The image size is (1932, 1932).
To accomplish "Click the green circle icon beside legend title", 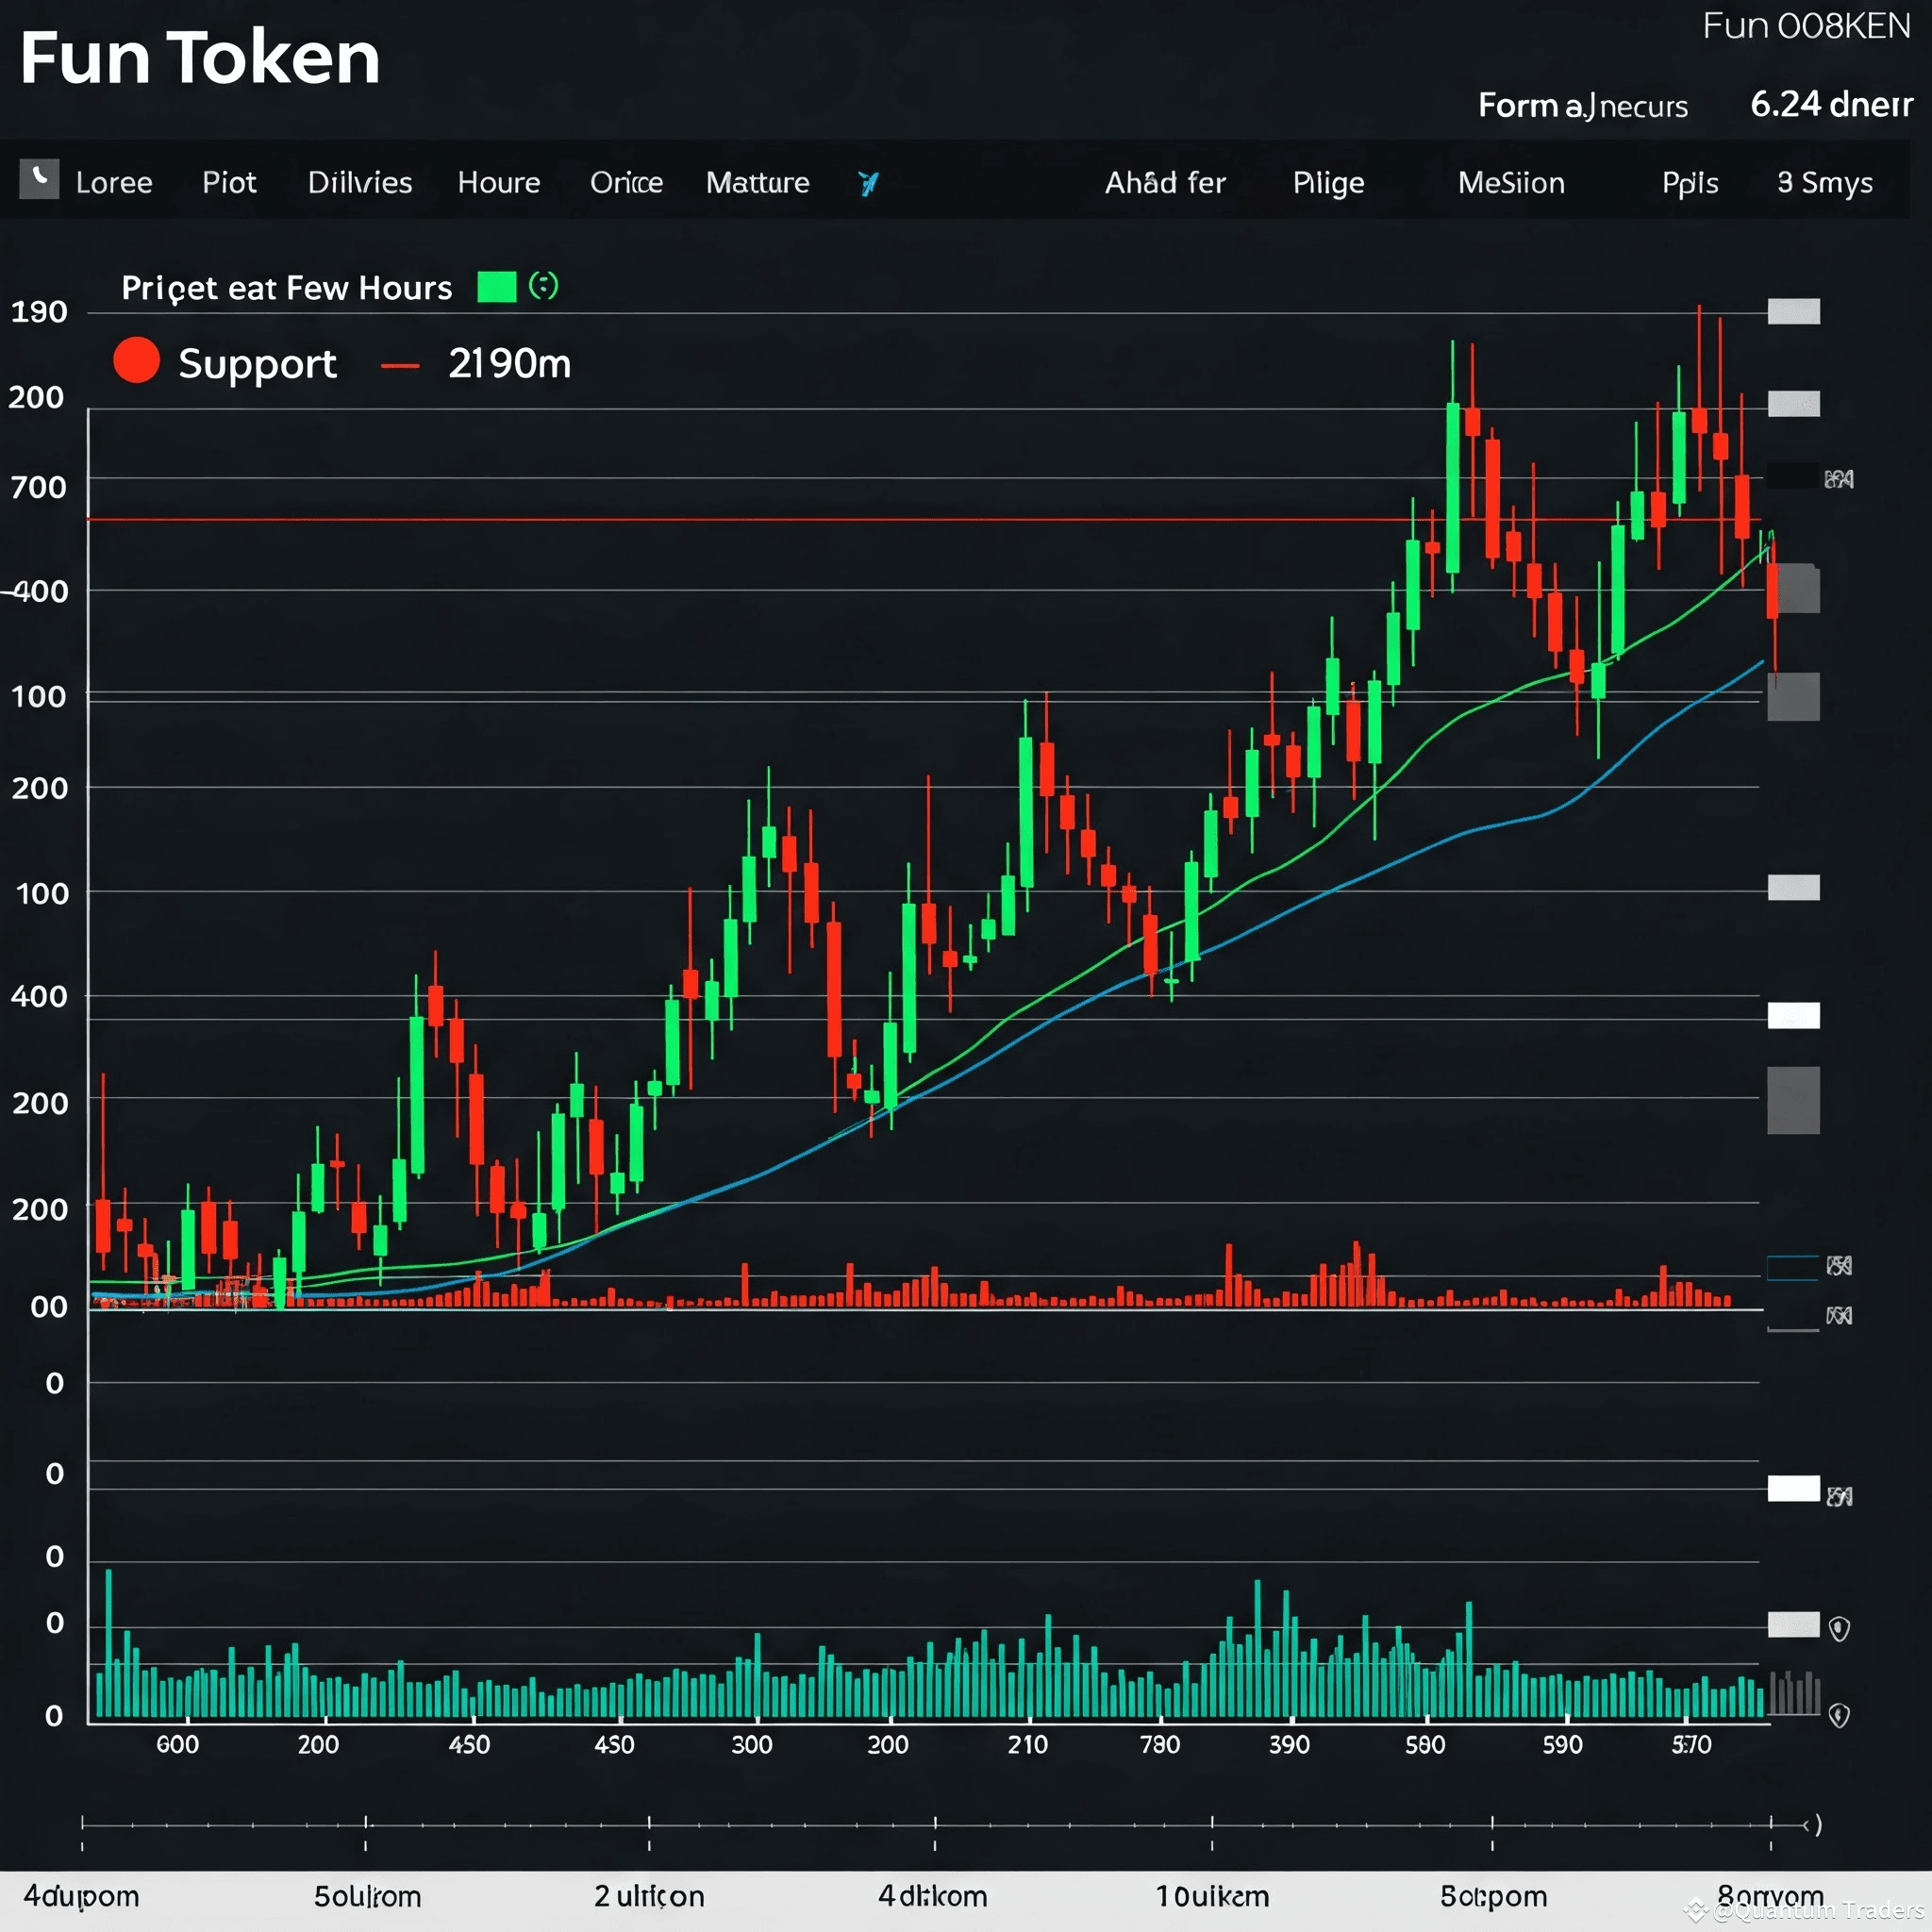I will 543,286.
